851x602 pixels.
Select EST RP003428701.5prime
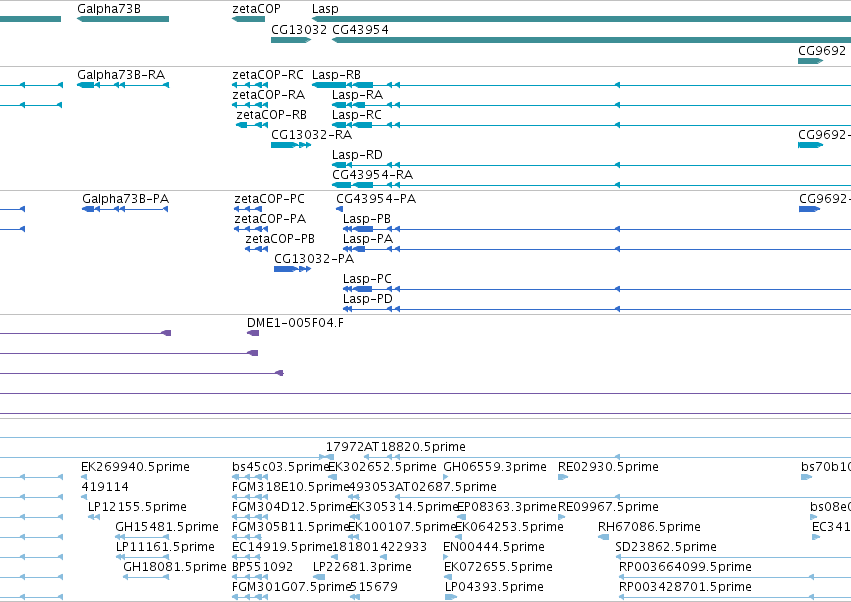tap(685, 587)
